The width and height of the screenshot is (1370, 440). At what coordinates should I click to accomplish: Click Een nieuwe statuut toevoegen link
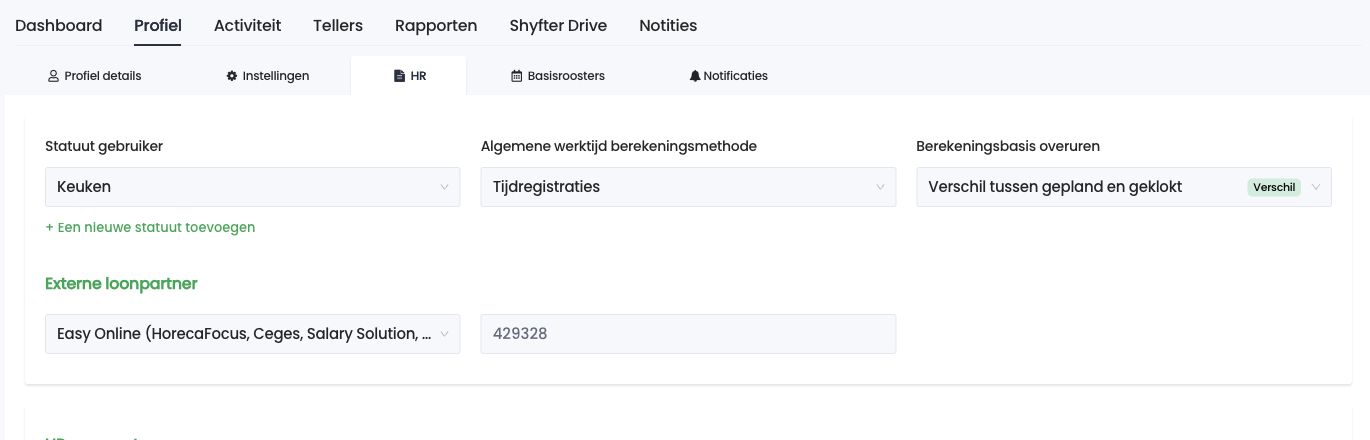point(150,227)
